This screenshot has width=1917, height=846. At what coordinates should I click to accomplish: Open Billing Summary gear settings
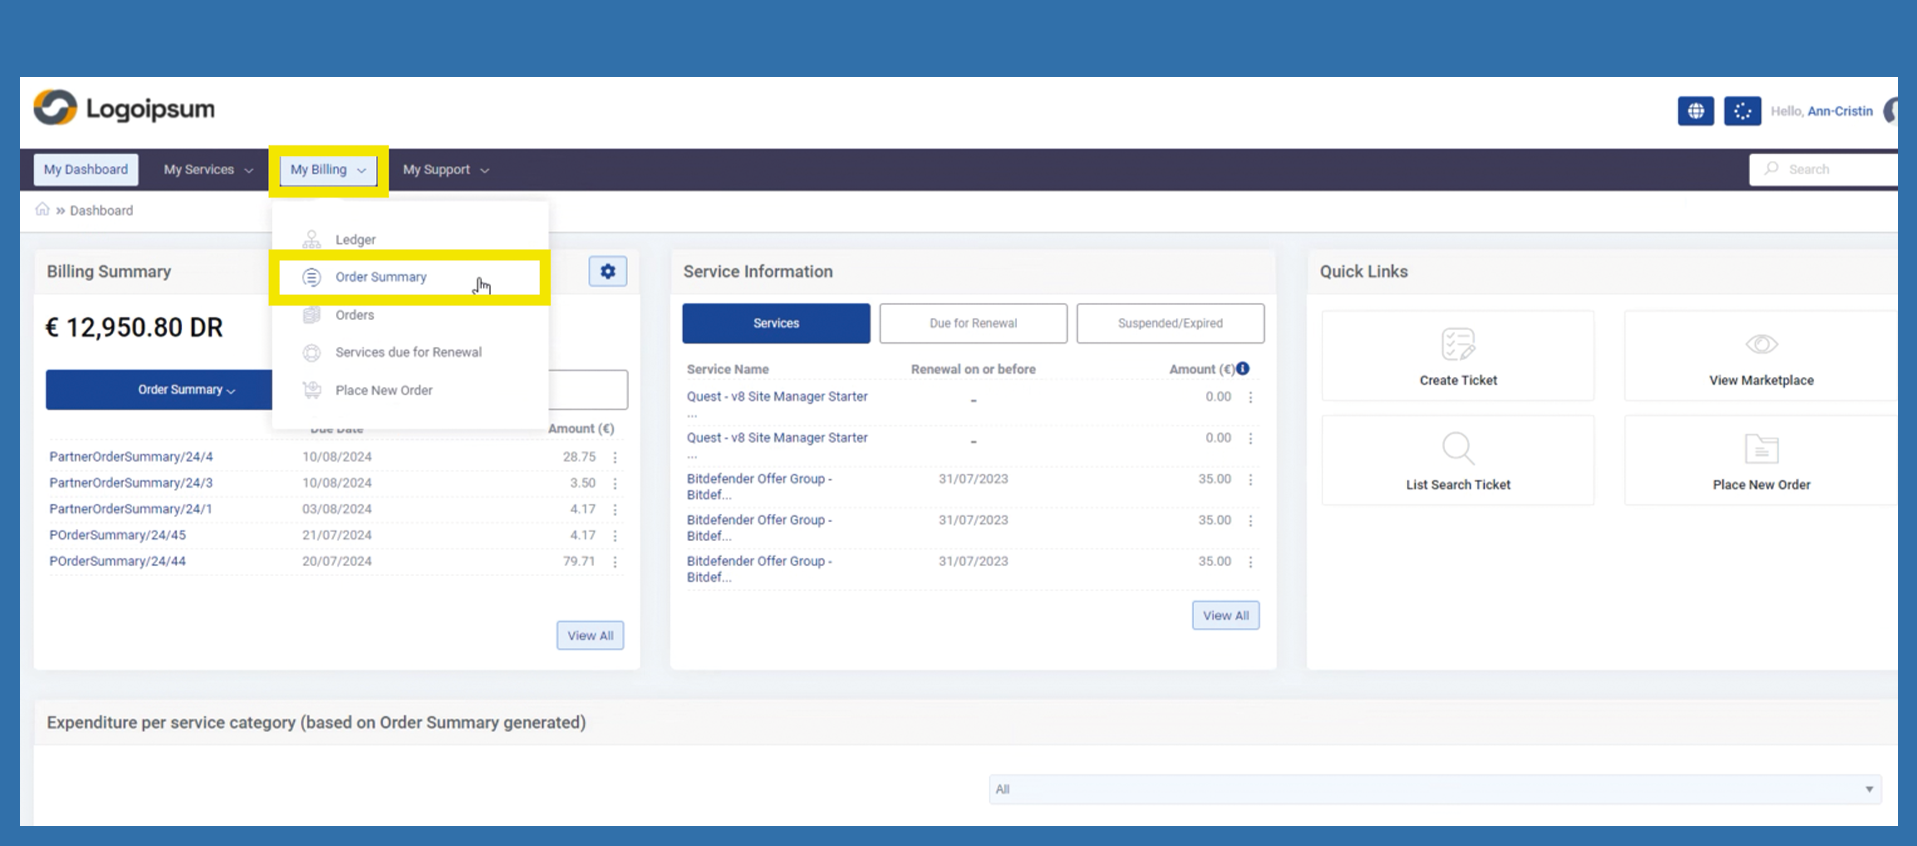point(607,272)
